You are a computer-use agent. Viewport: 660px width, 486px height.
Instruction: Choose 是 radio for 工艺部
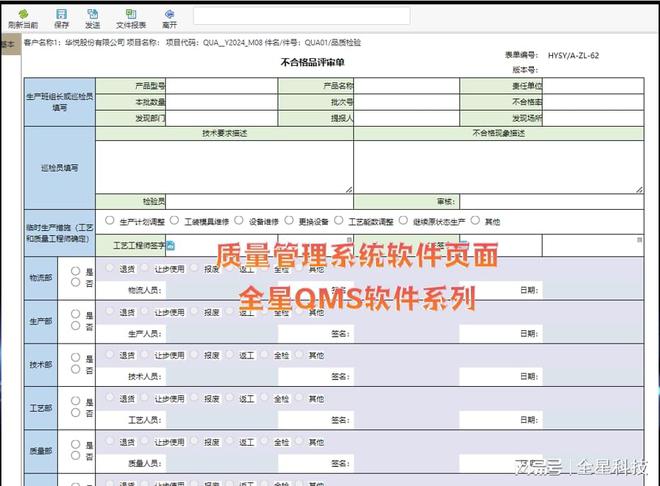coord(75,401)
